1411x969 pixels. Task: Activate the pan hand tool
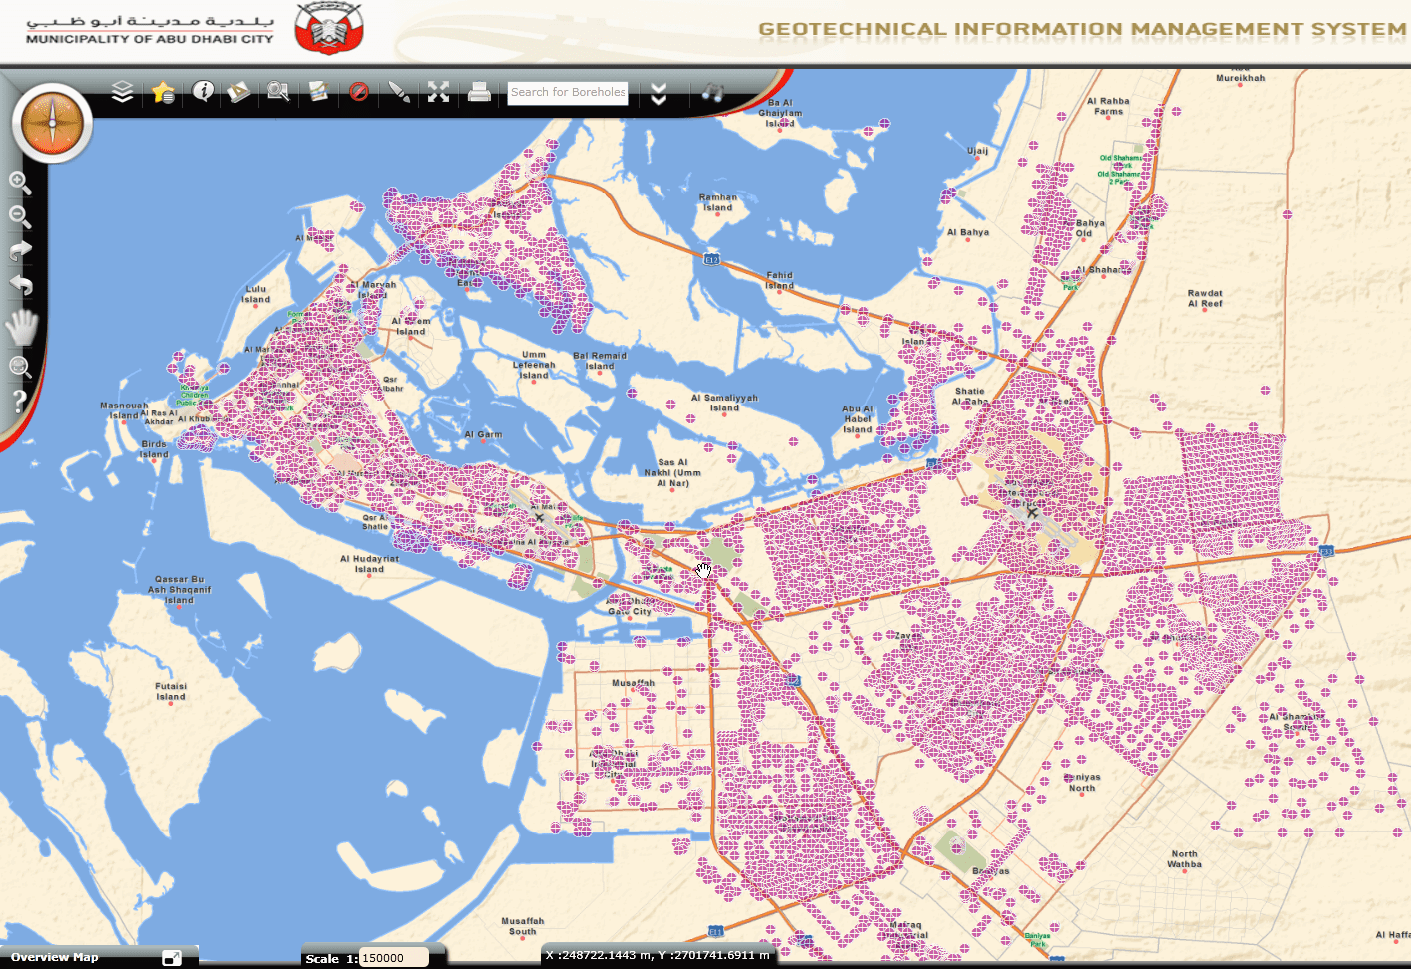click(x=21, y=327)
